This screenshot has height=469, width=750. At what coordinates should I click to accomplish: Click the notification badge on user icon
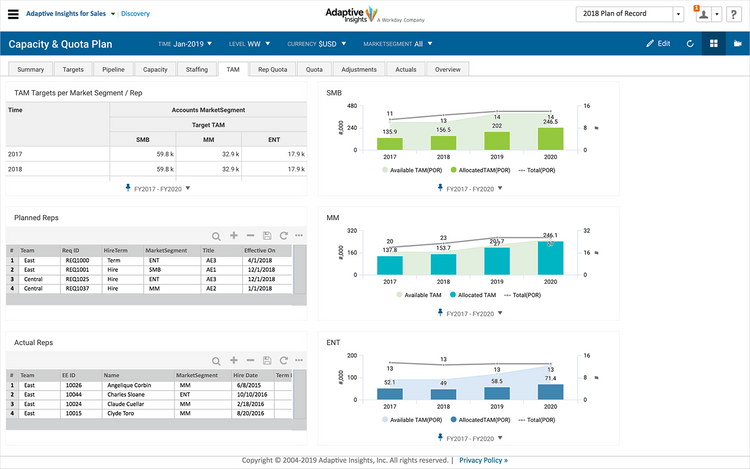click(x=696, y=8)
